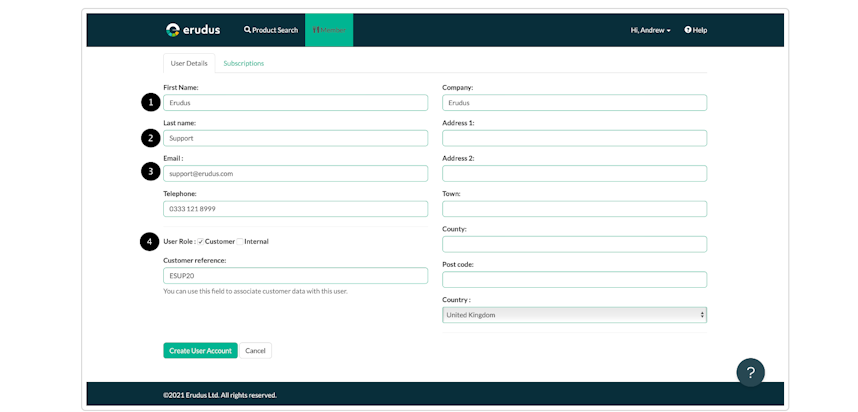The image size is (858, 412).
Task: Click the Address 1 field
Action: (x=575, y=138)
